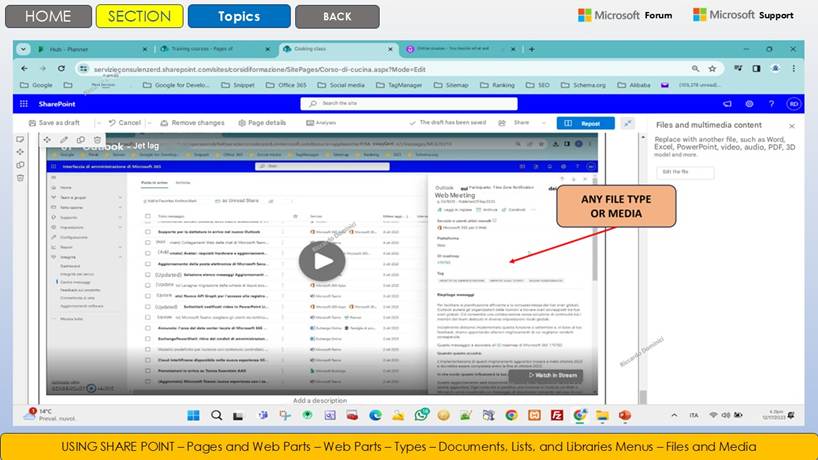This screenshot has width=818, height=460.
Task: Edit the web part with pencil icon
Action: (x=64, y=140)
